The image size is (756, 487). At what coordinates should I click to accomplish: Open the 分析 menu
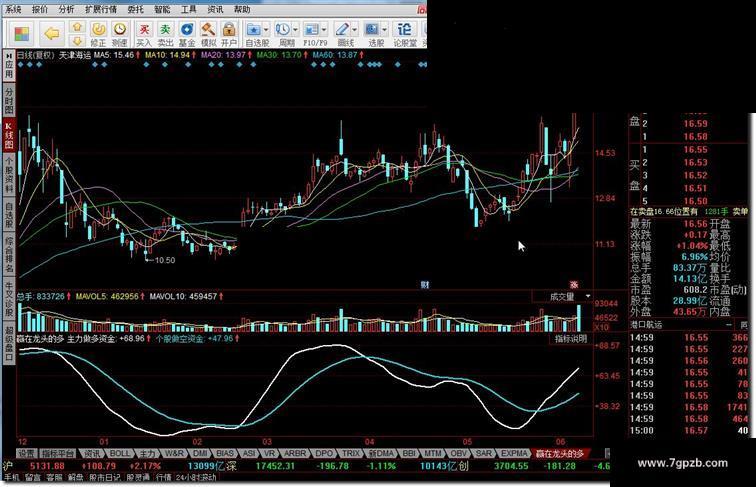pyautogui.click(x=66, y=9)
